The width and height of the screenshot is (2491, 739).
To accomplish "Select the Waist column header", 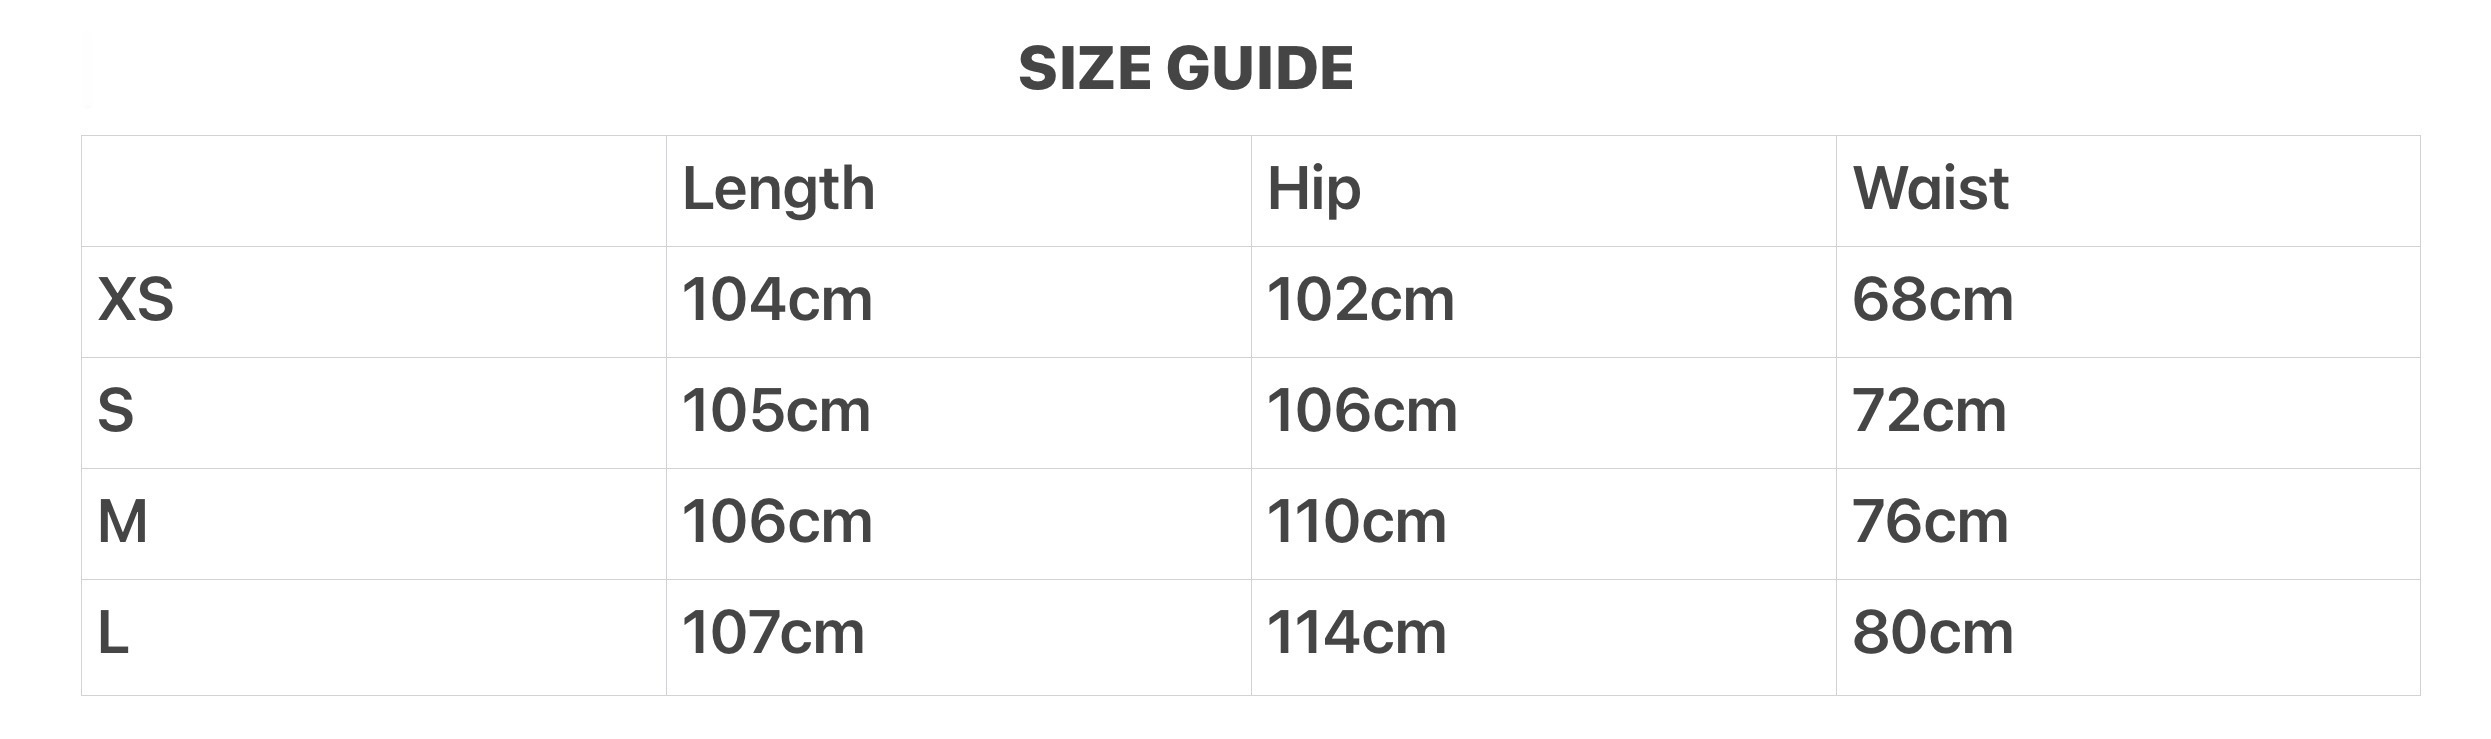I will 1930,189.
